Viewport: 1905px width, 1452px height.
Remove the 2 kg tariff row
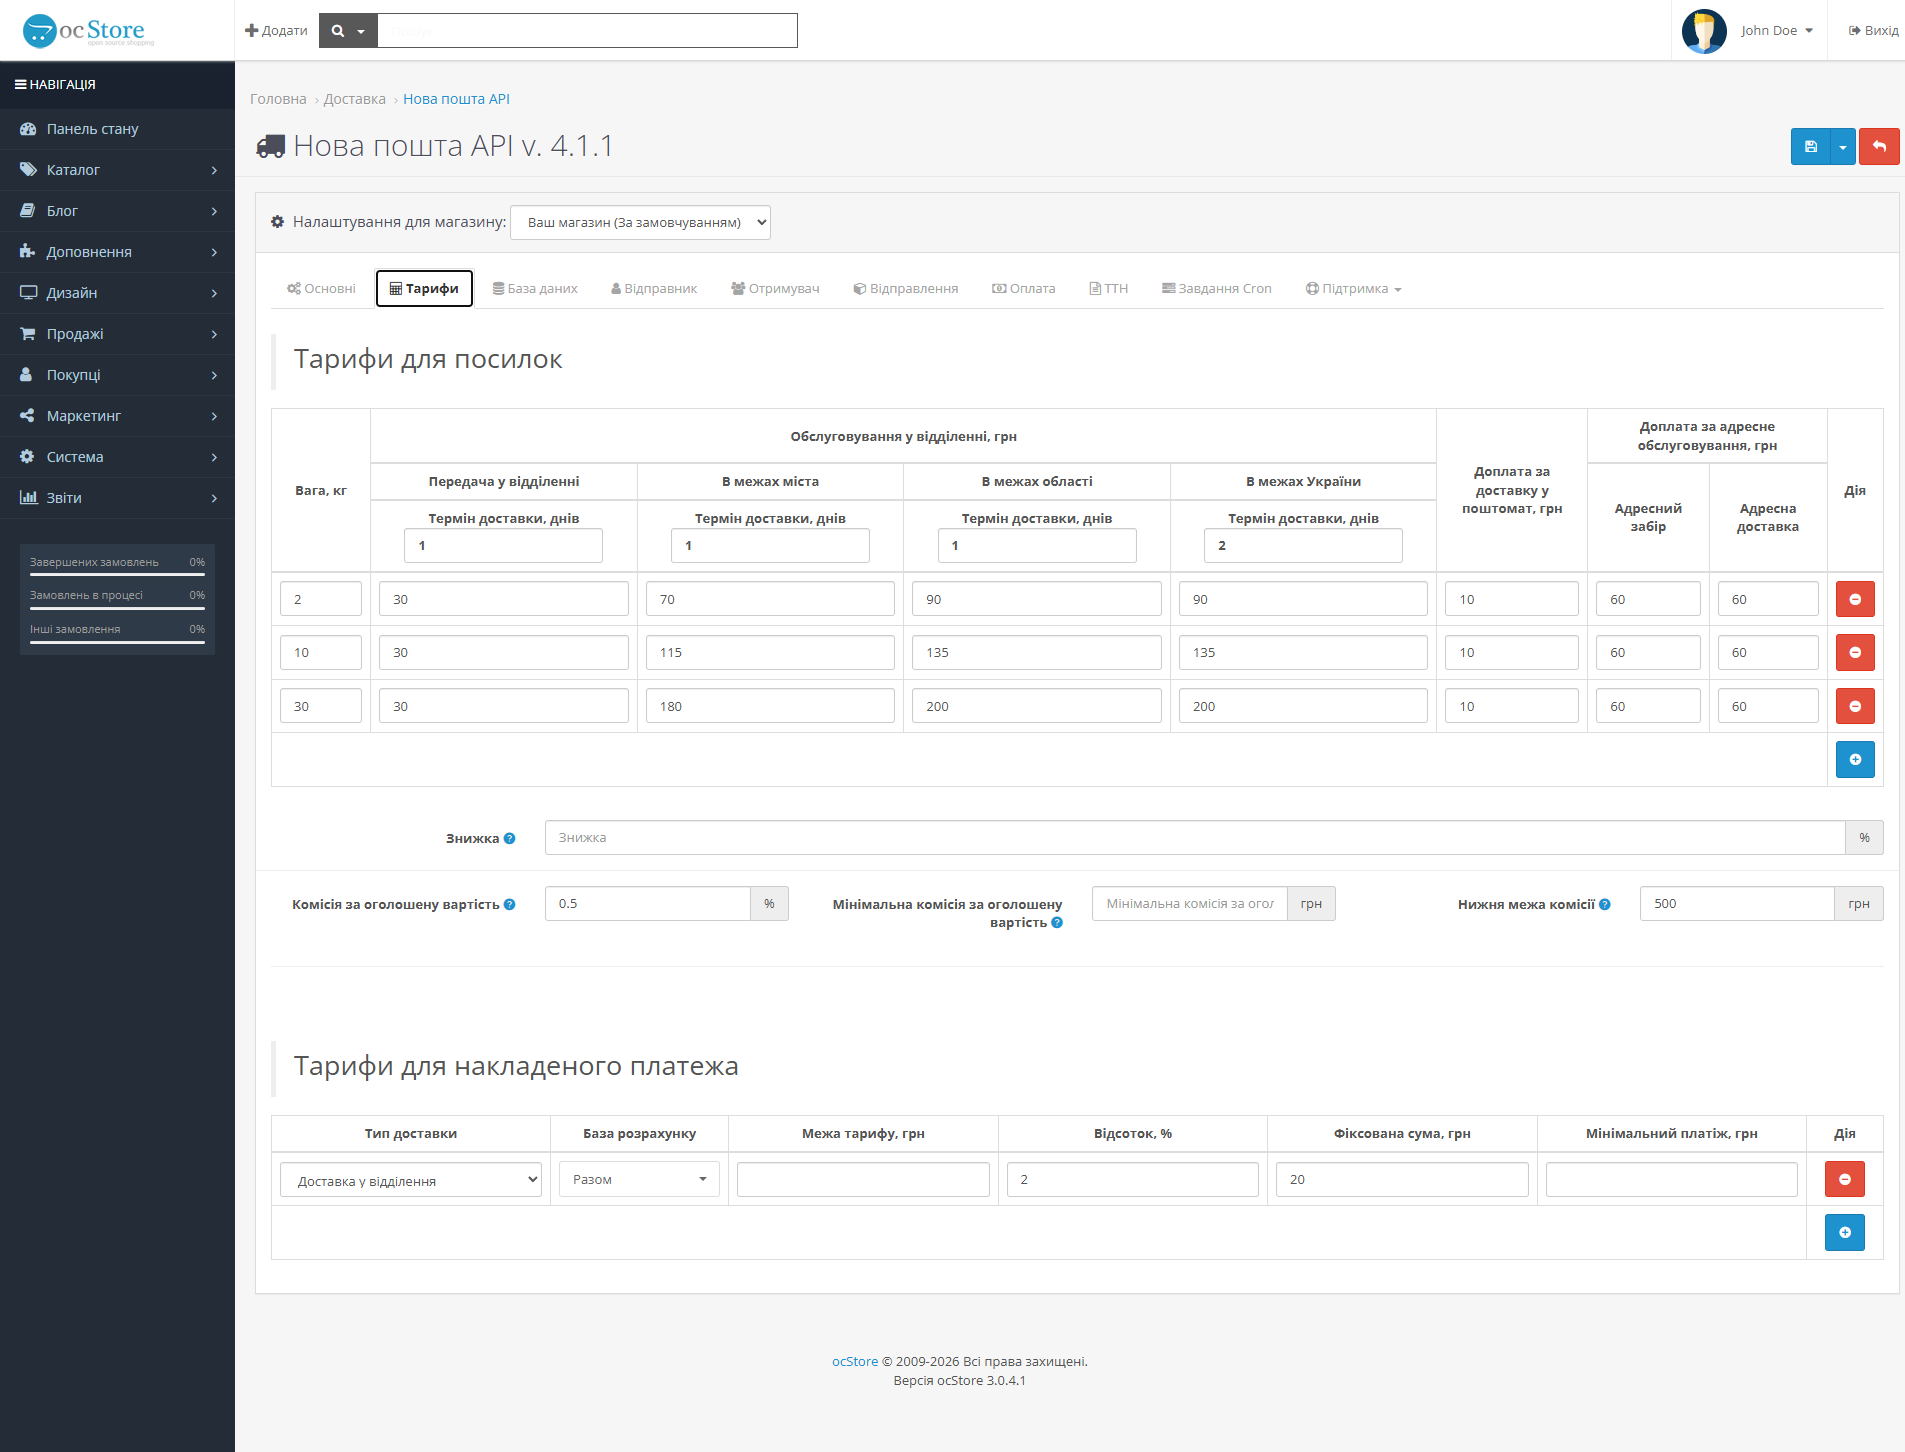pyautogui.click(x=1855, y=599)
